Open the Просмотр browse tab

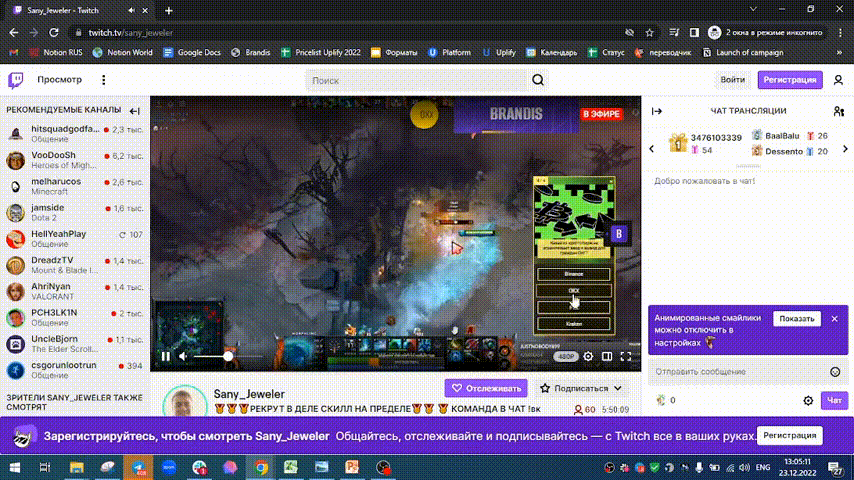click(59, 80)
